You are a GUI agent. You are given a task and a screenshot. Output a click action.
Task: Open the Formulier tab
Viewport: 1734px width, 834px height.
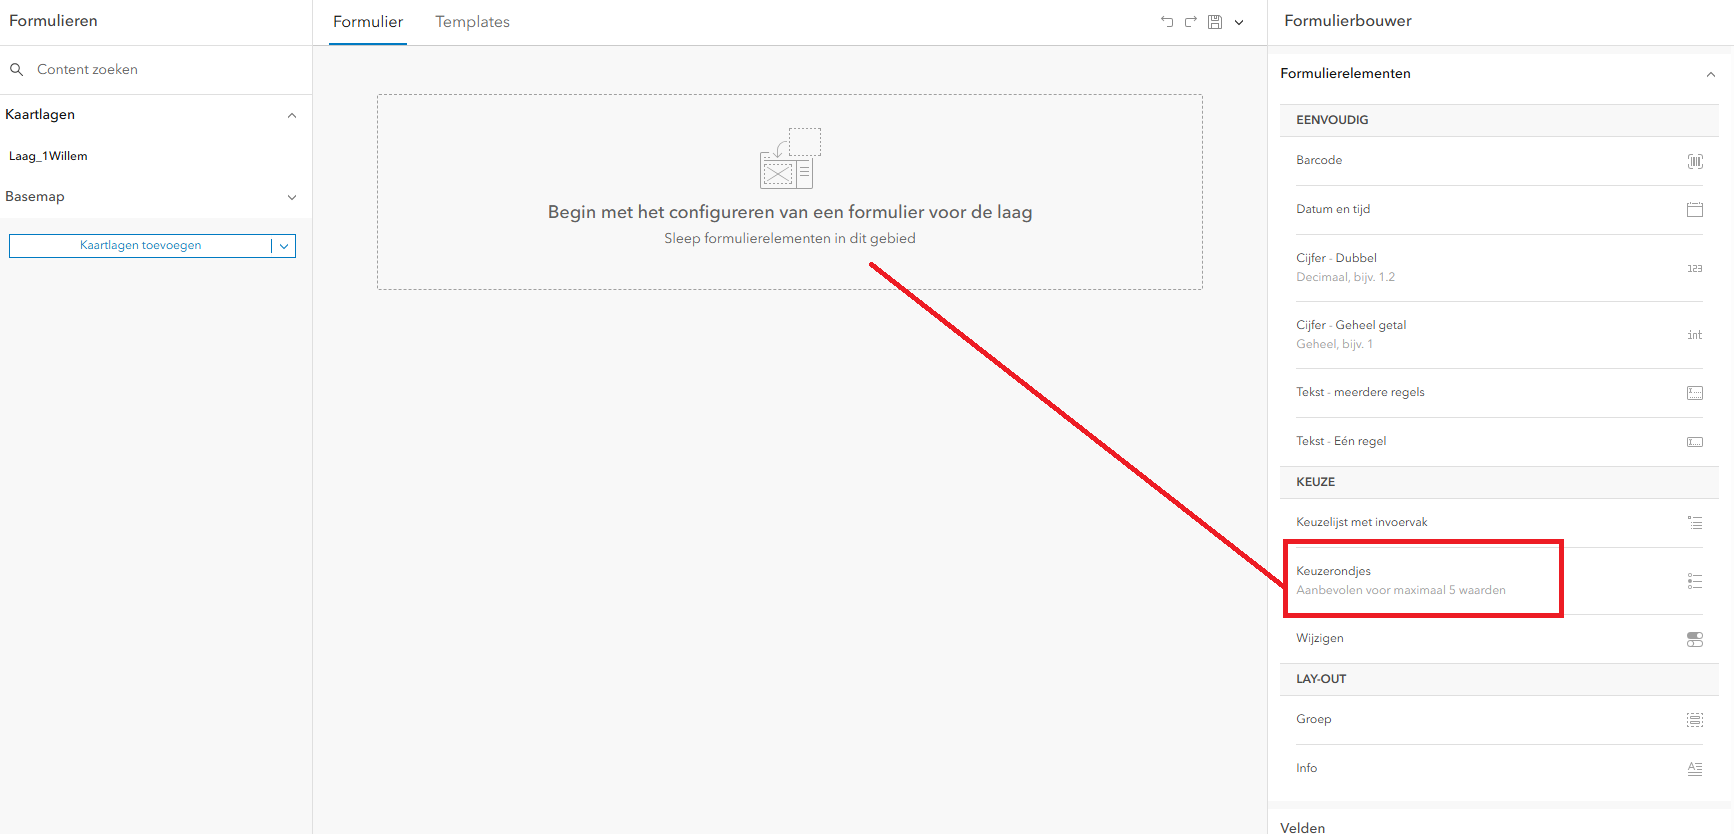tap(368, 22)
